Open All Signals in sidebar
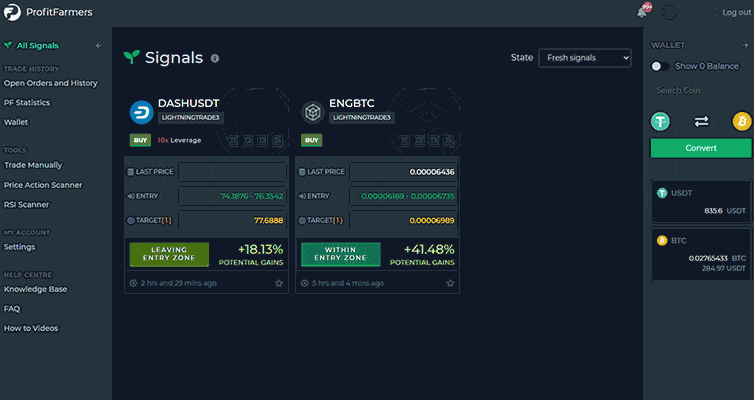This screenshot has width=754, height=400. [38, 46]
